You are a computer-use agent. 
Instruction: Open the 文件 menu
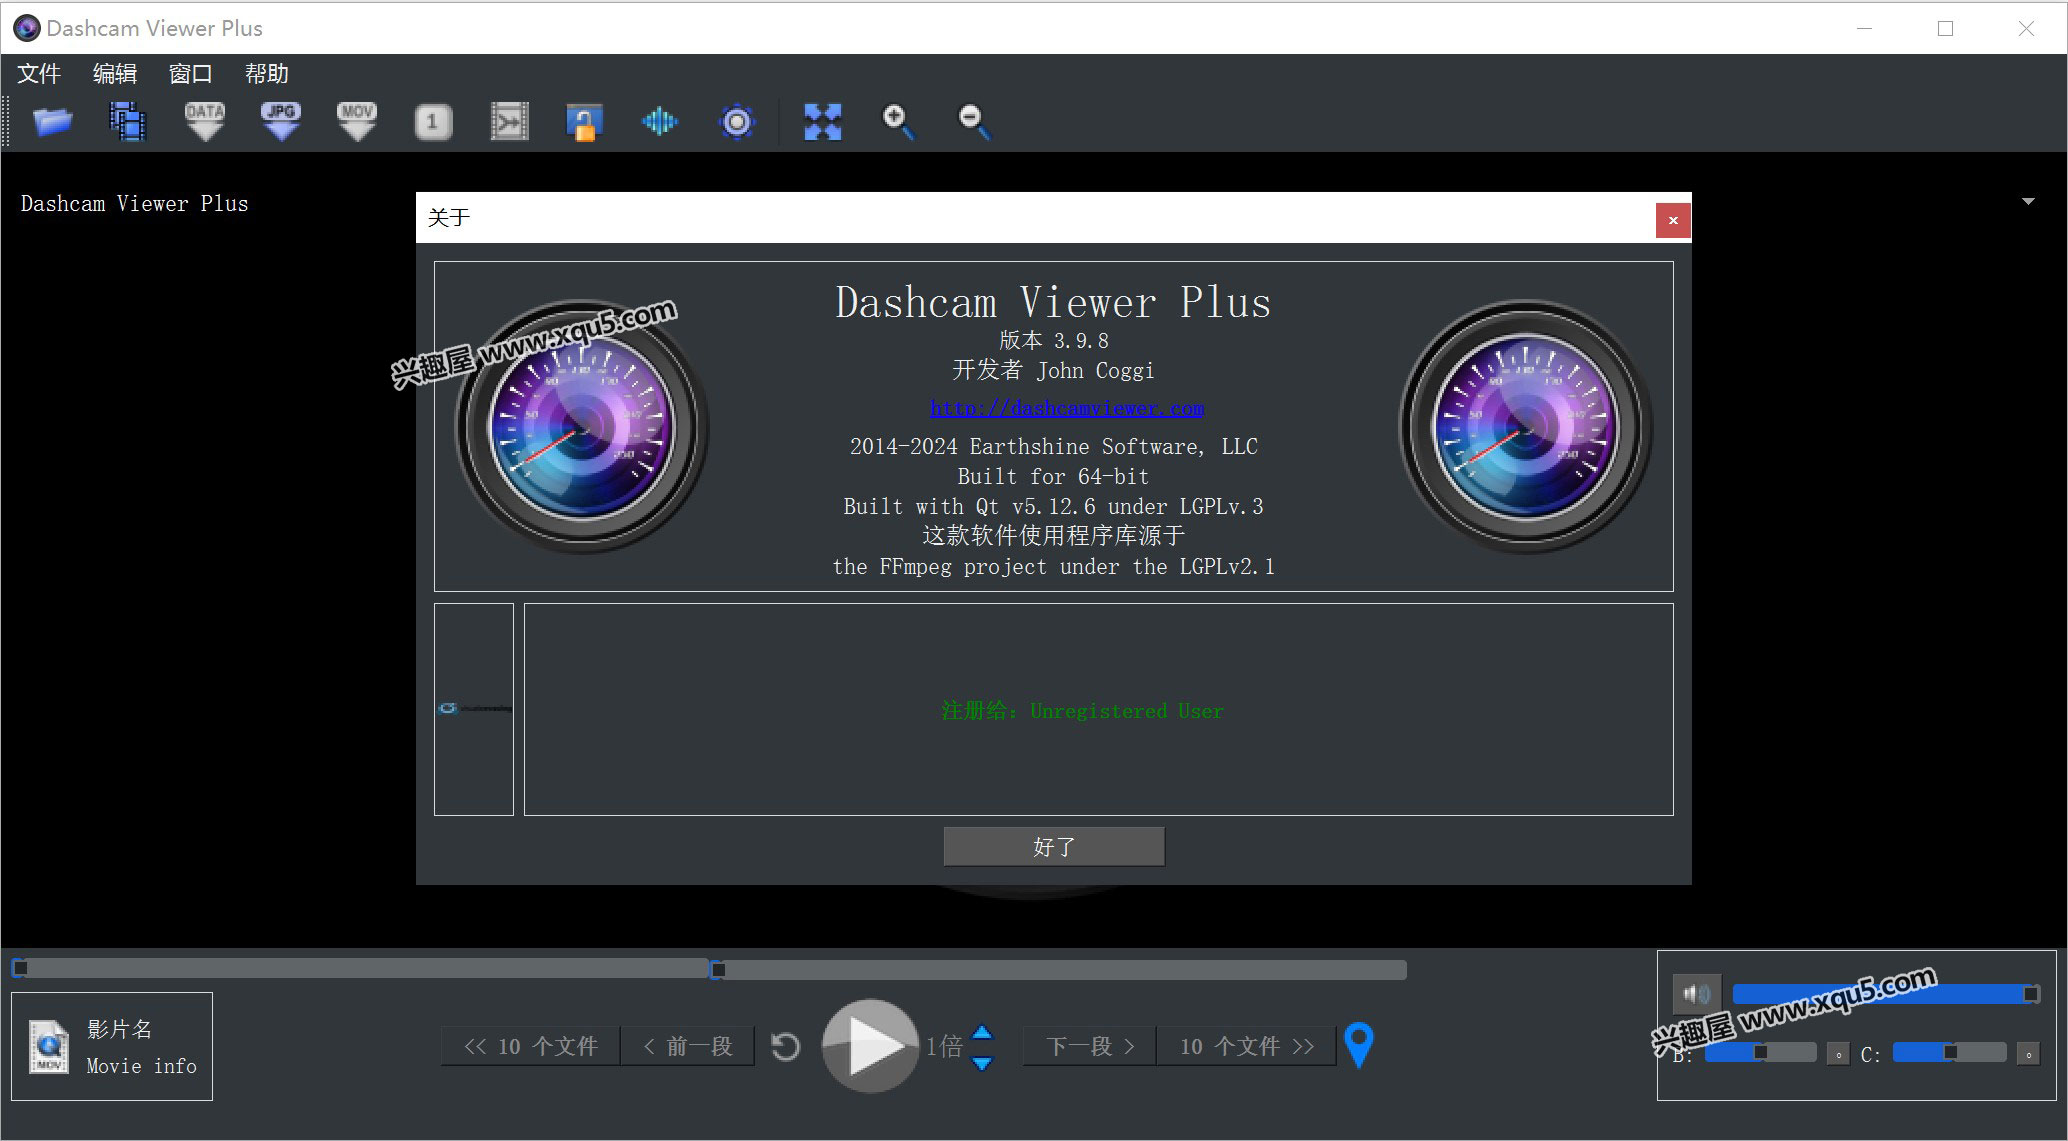[39, 73]
